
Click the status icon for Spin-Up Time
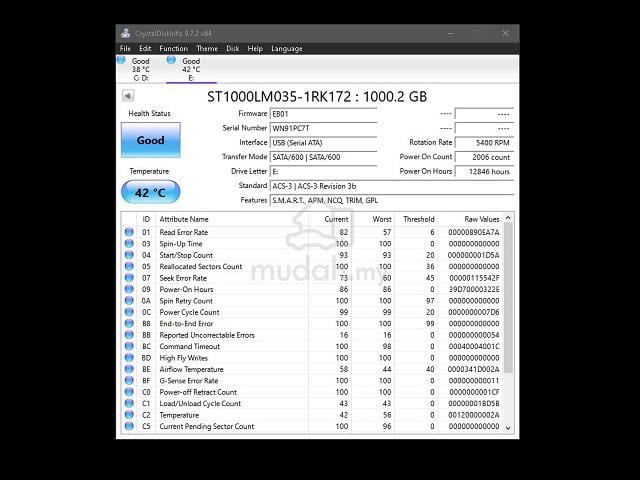129,243
